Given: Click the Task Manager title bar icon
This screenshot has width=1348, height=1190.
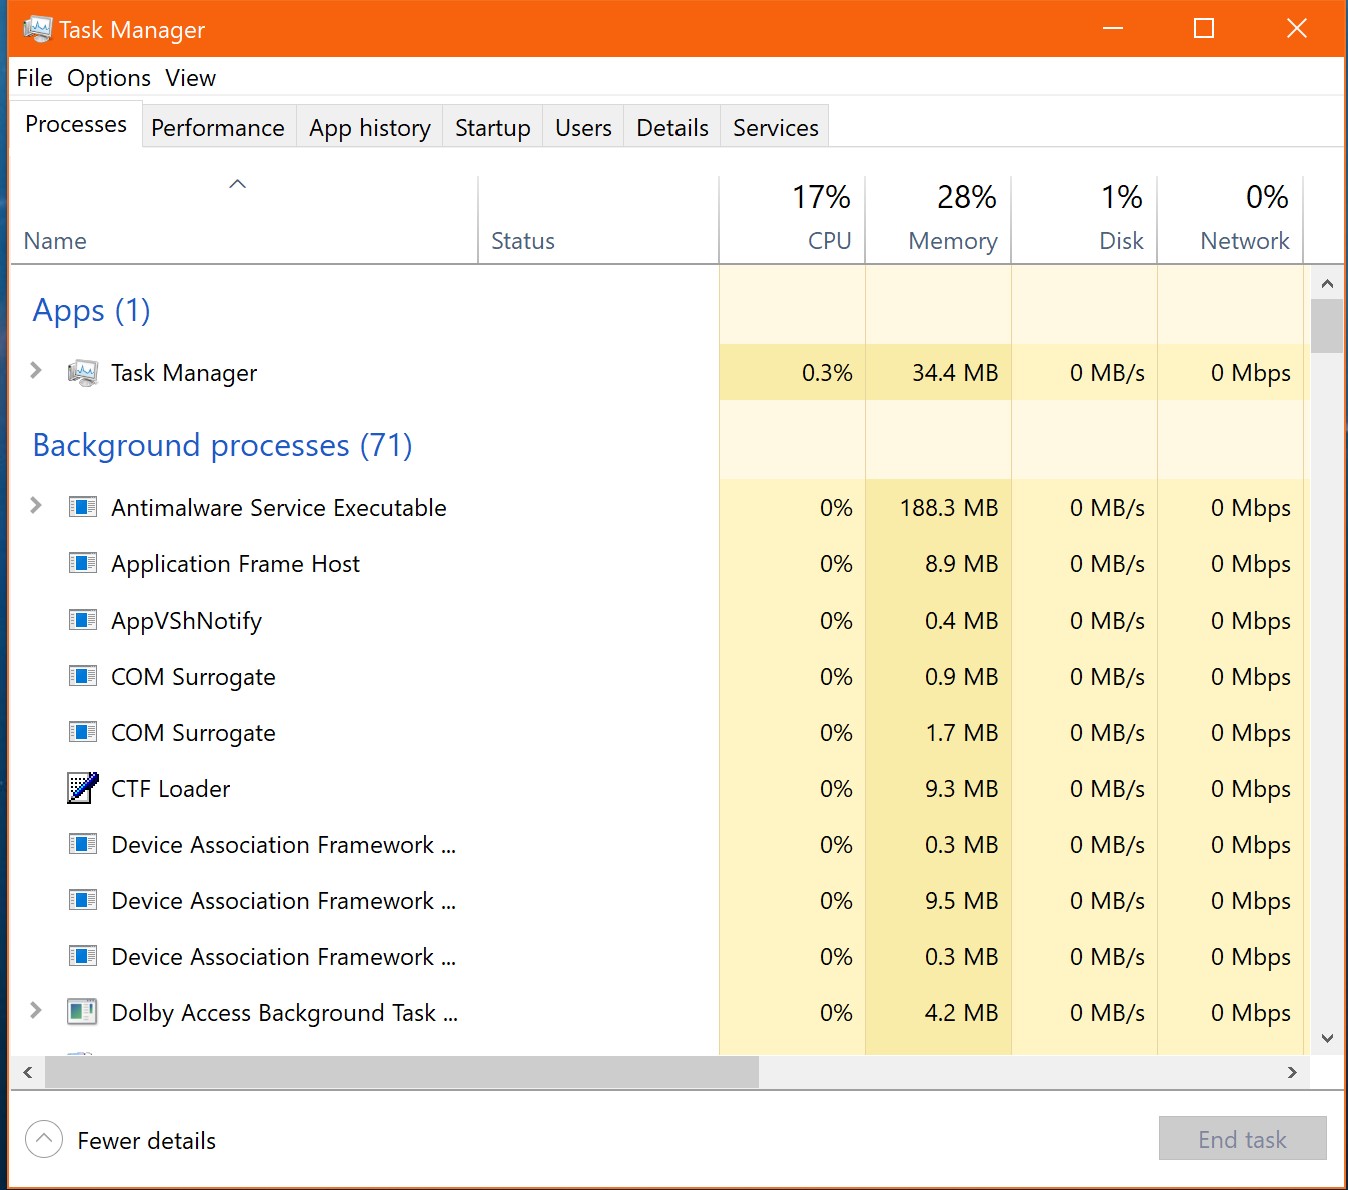Looking at the screenshot, I should (37, 29).
